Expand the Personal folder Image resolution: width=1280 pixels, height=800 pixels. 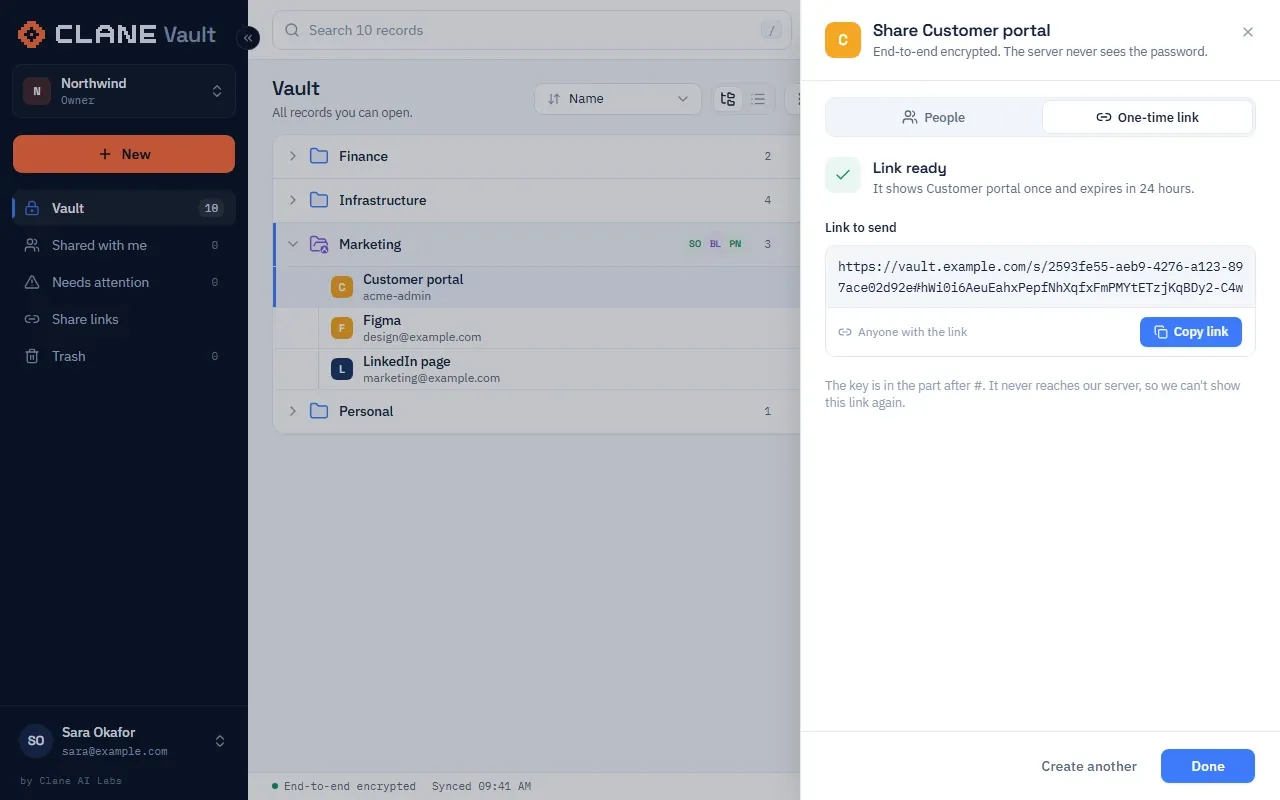coord(293,411)
